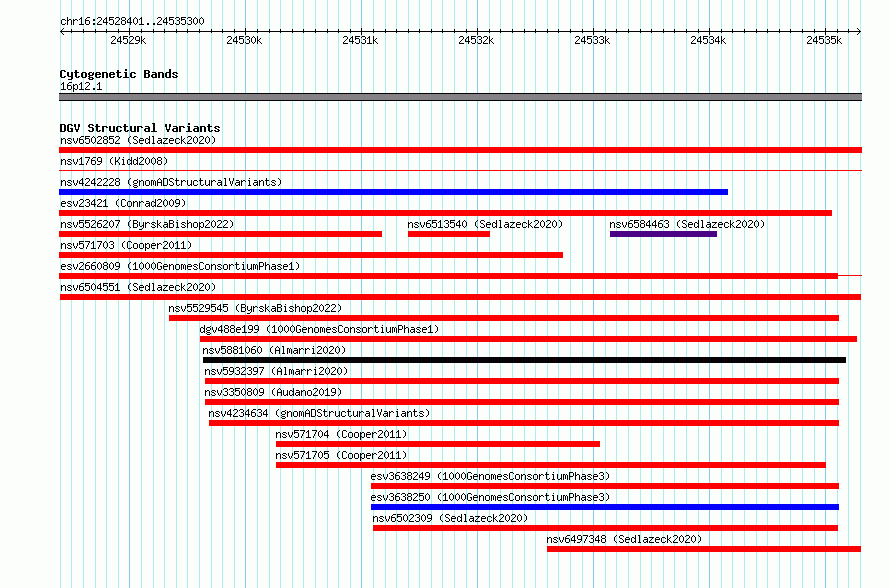
Task: Click the nsv6502852 (Sedlazeck2020) red variant bar
Action: point(460,150)
